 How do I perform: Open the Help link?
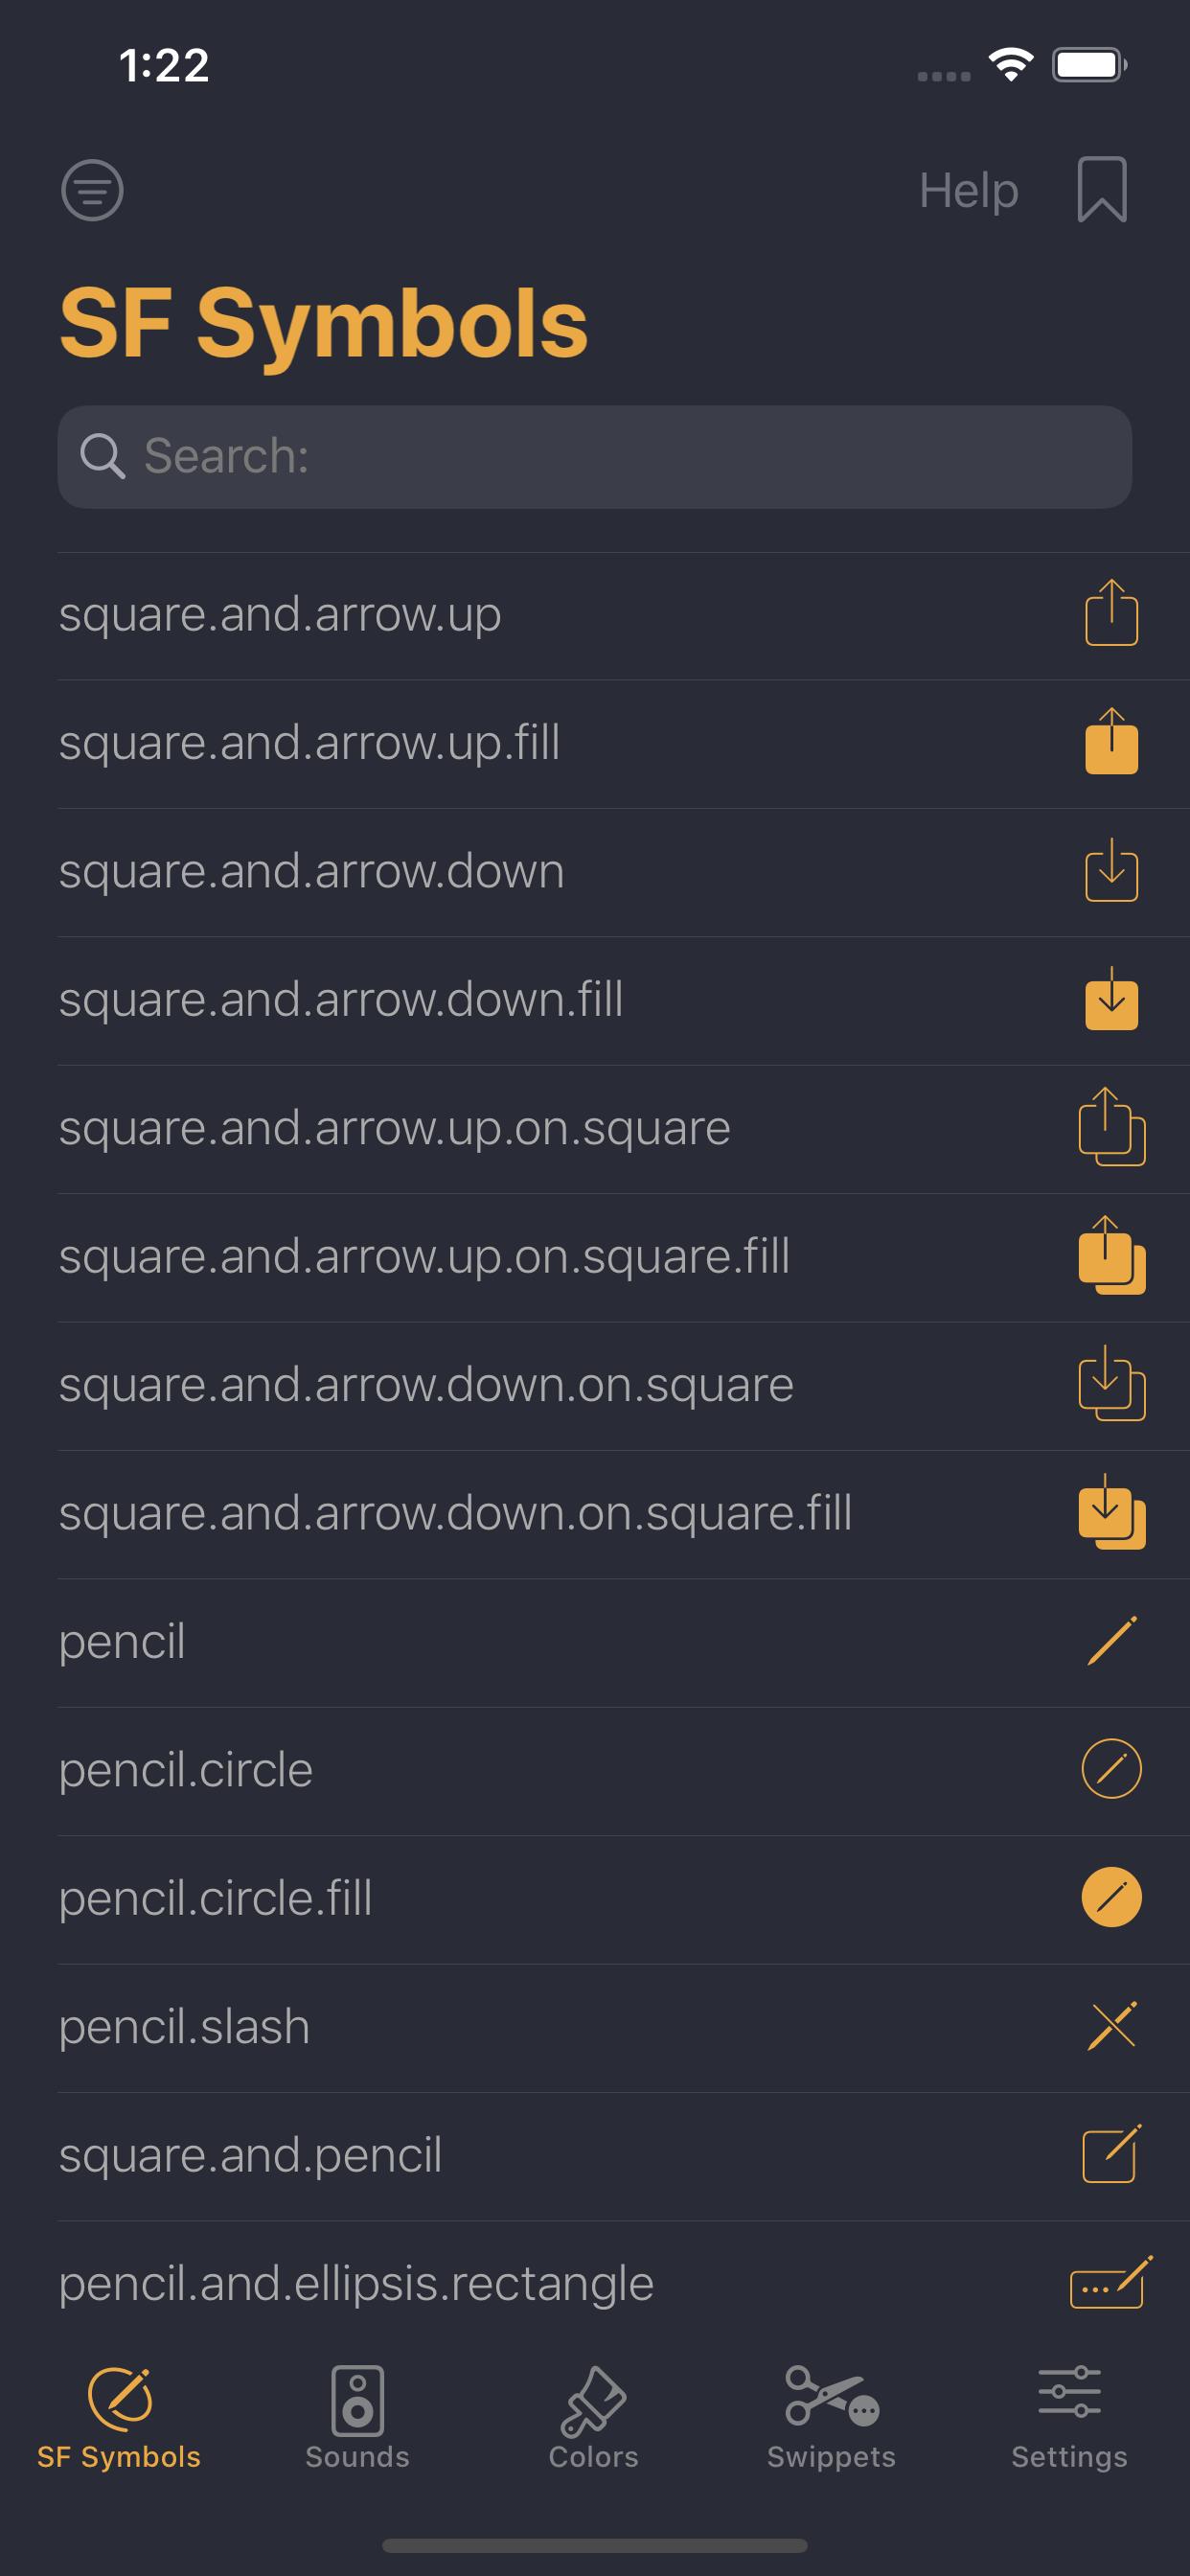coord(968,190)
